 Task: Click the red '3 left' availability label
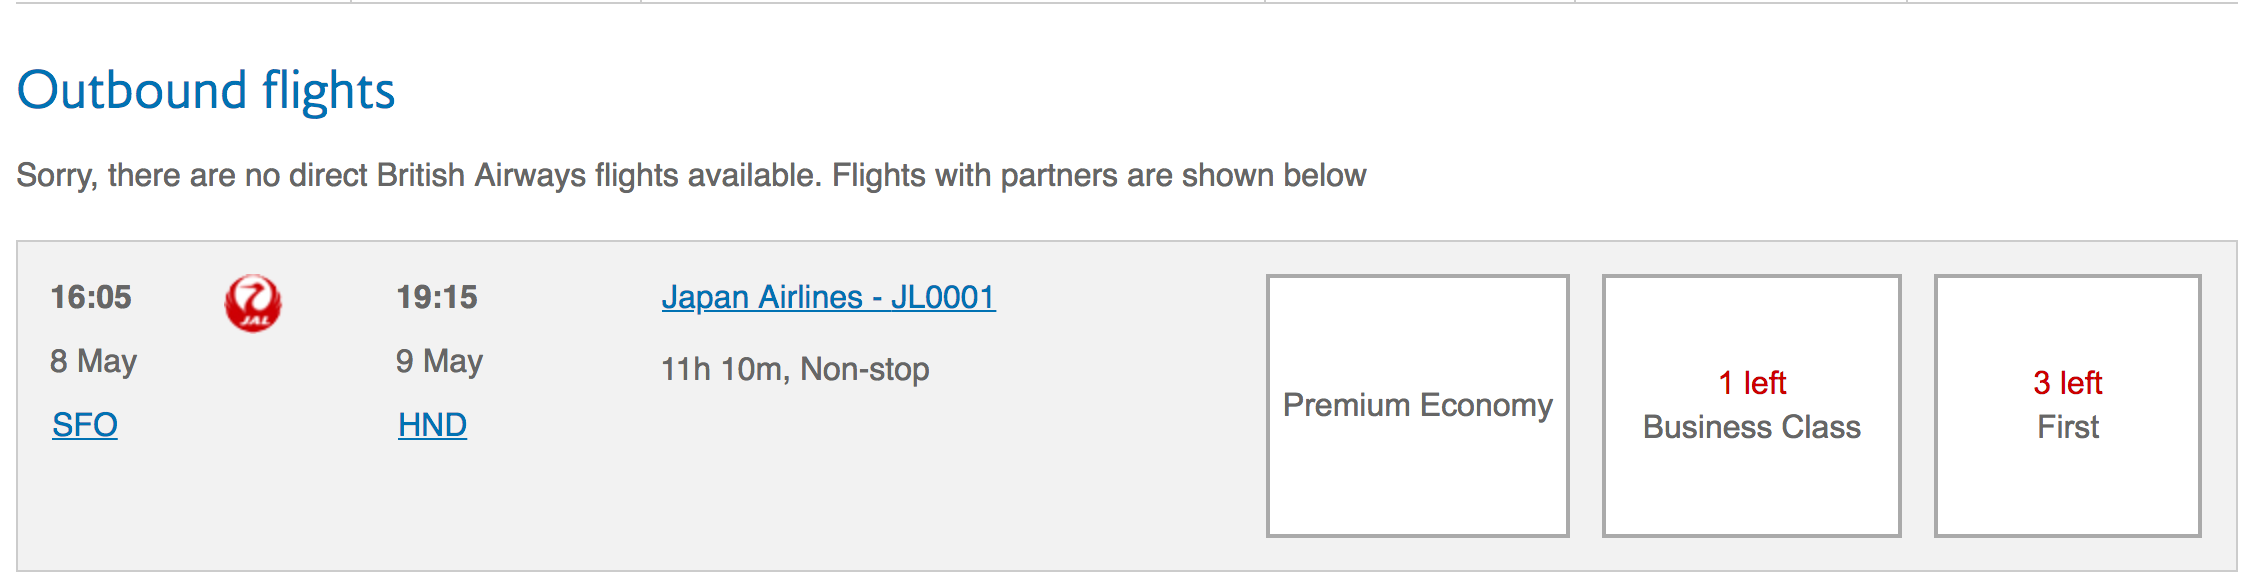(x=2067, y=383)
